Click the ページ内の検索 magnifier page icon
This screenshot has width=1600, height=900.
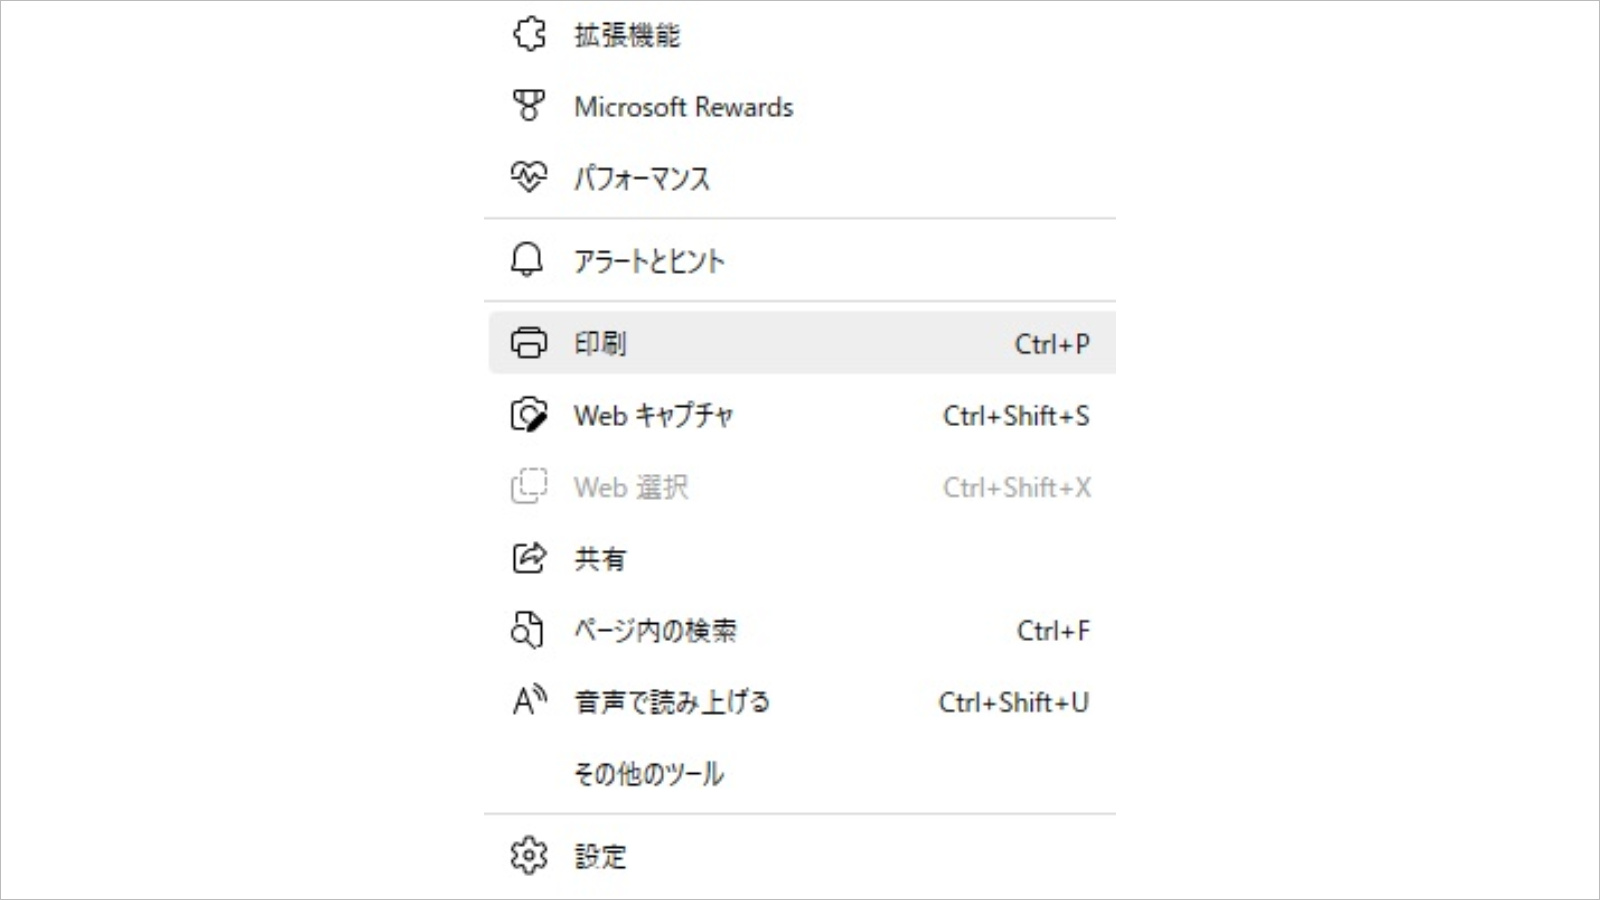click(x=527, y=630)
